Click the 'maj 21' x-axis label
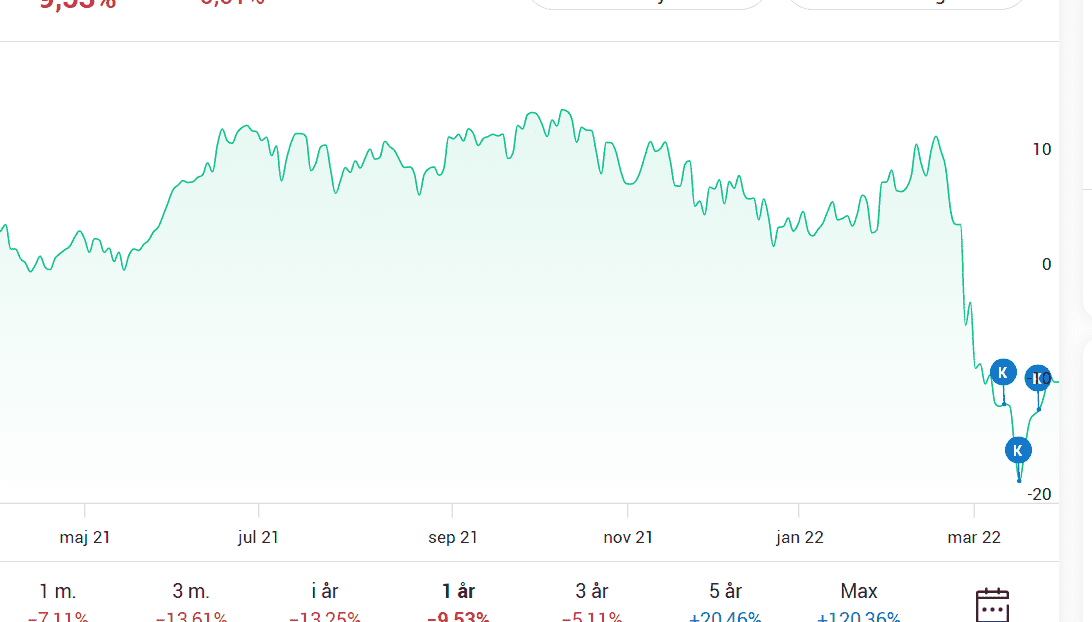 click(x=85, y=538)
